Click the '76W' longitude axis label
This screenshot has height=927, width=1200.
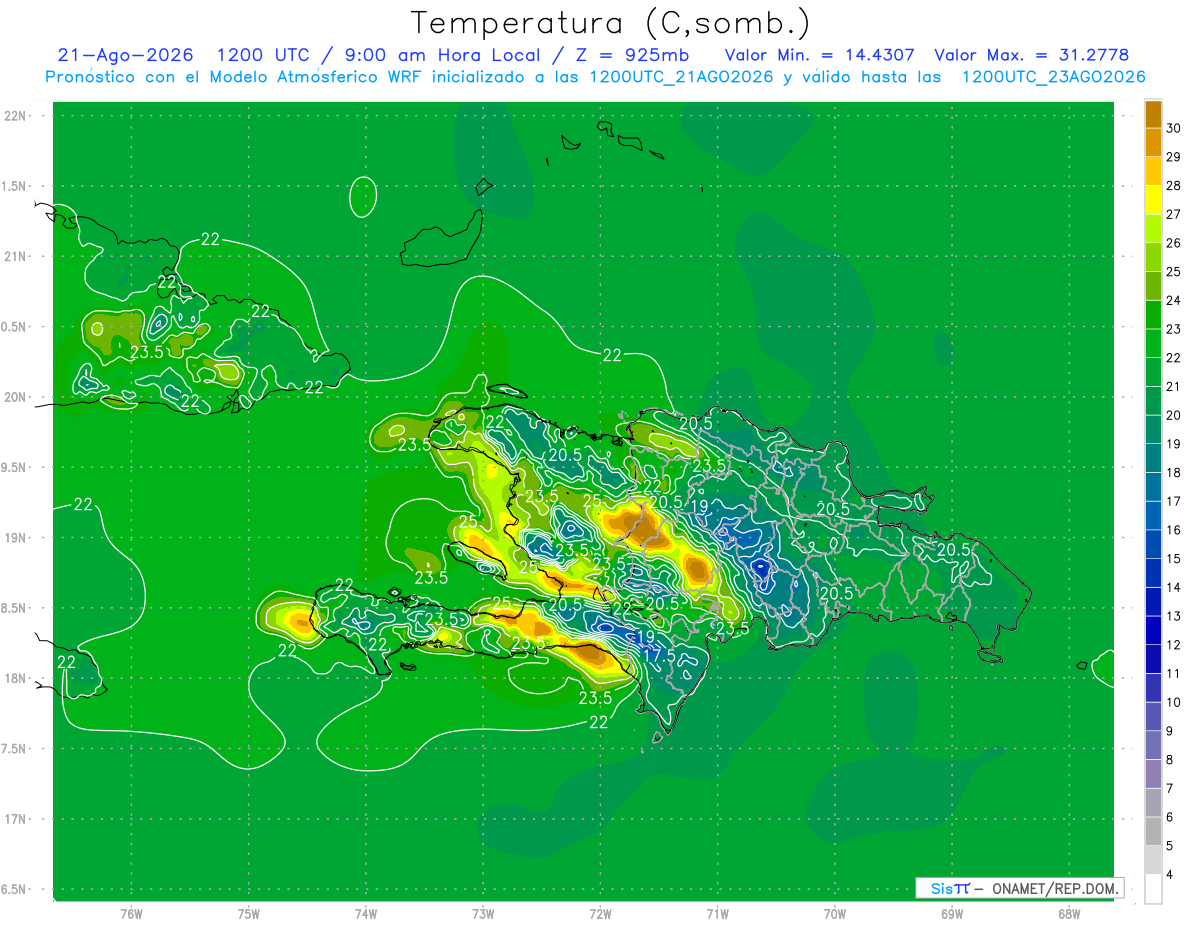[x=132, y=913]
